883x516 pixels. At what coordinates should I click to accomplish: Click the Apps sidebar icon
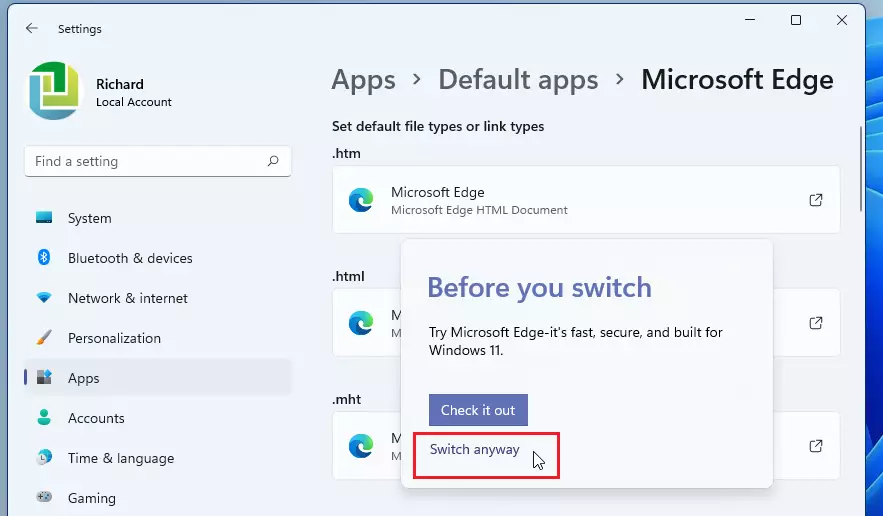pos(44,377)
